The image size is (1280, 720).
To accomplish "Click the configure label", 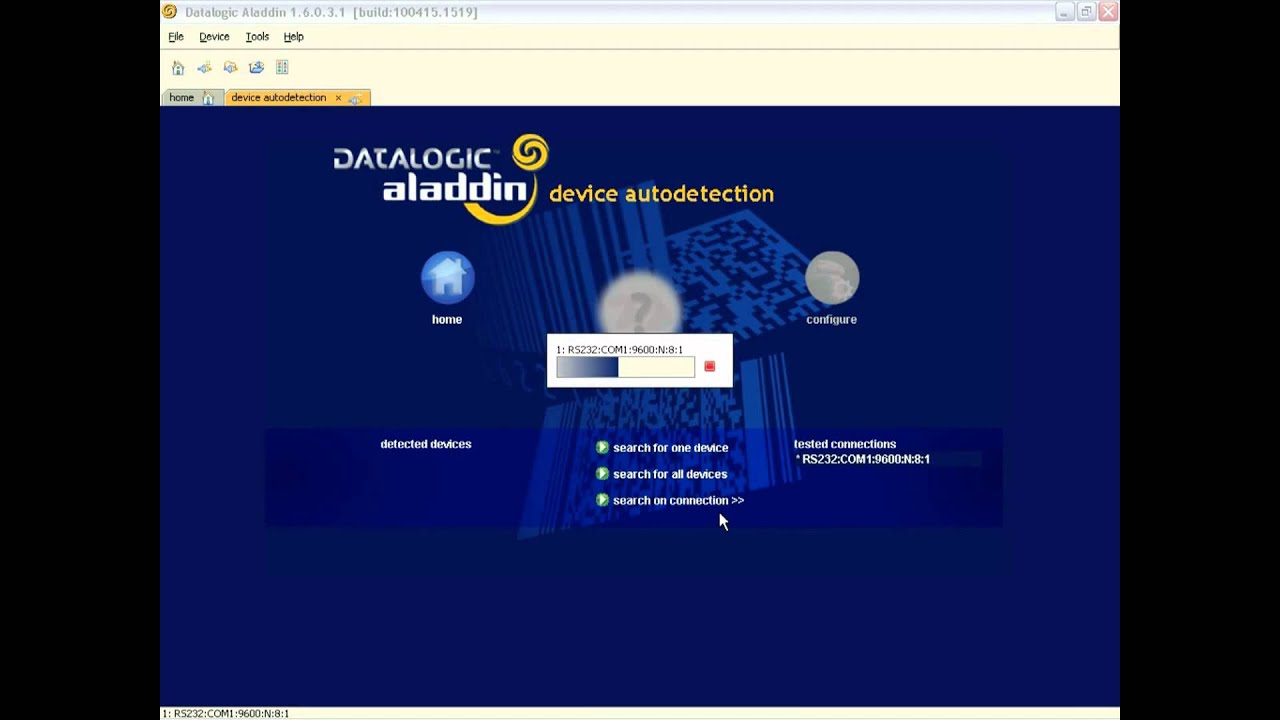I will click(x=832, y=320).
